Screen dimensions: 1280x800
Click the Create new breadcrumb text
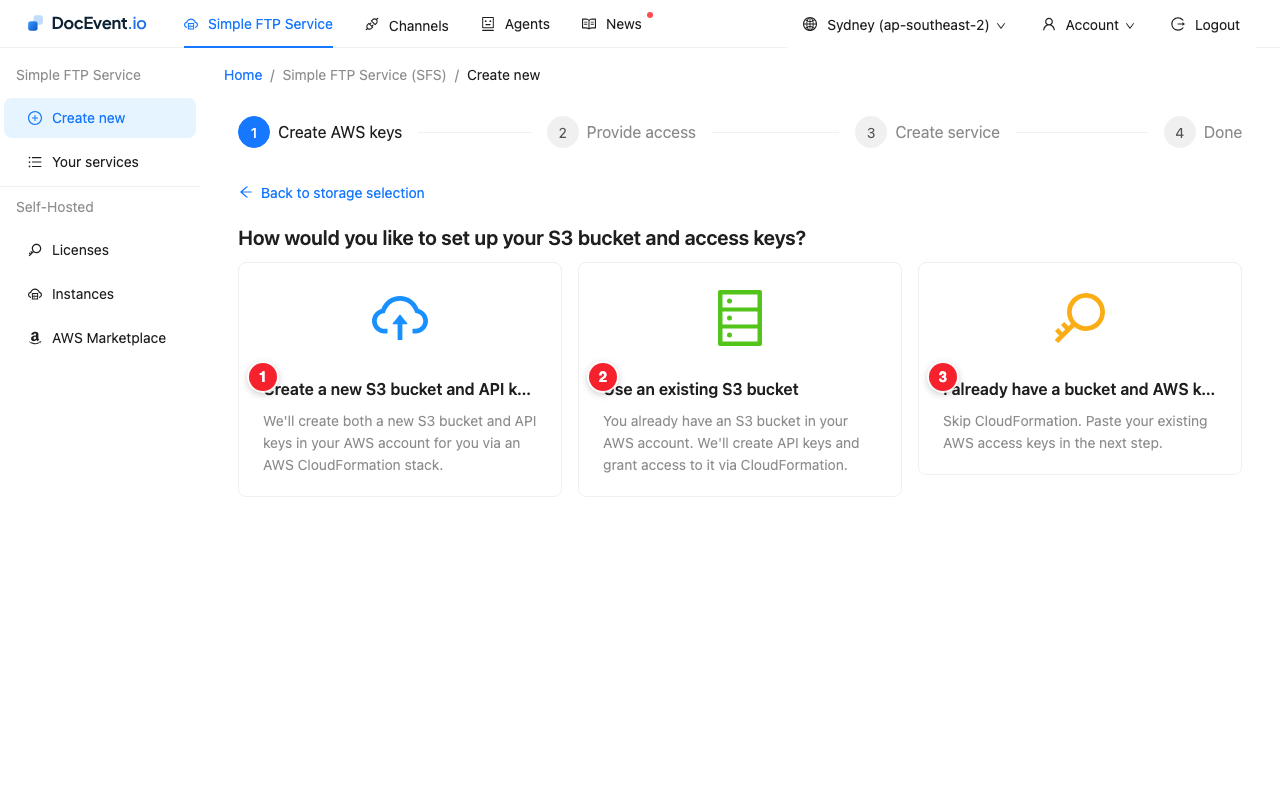tap(503, 75)
